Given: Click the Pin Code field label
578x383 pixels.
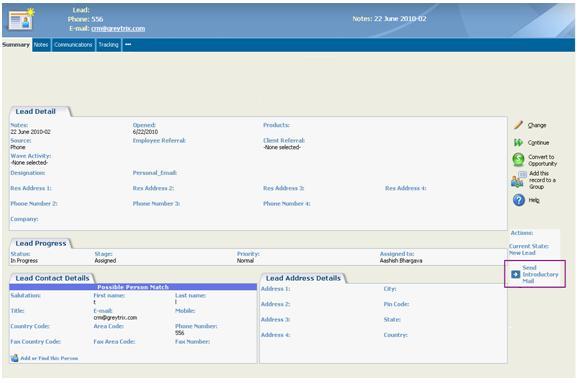Looking at the screenshot, I should point(396,304).
